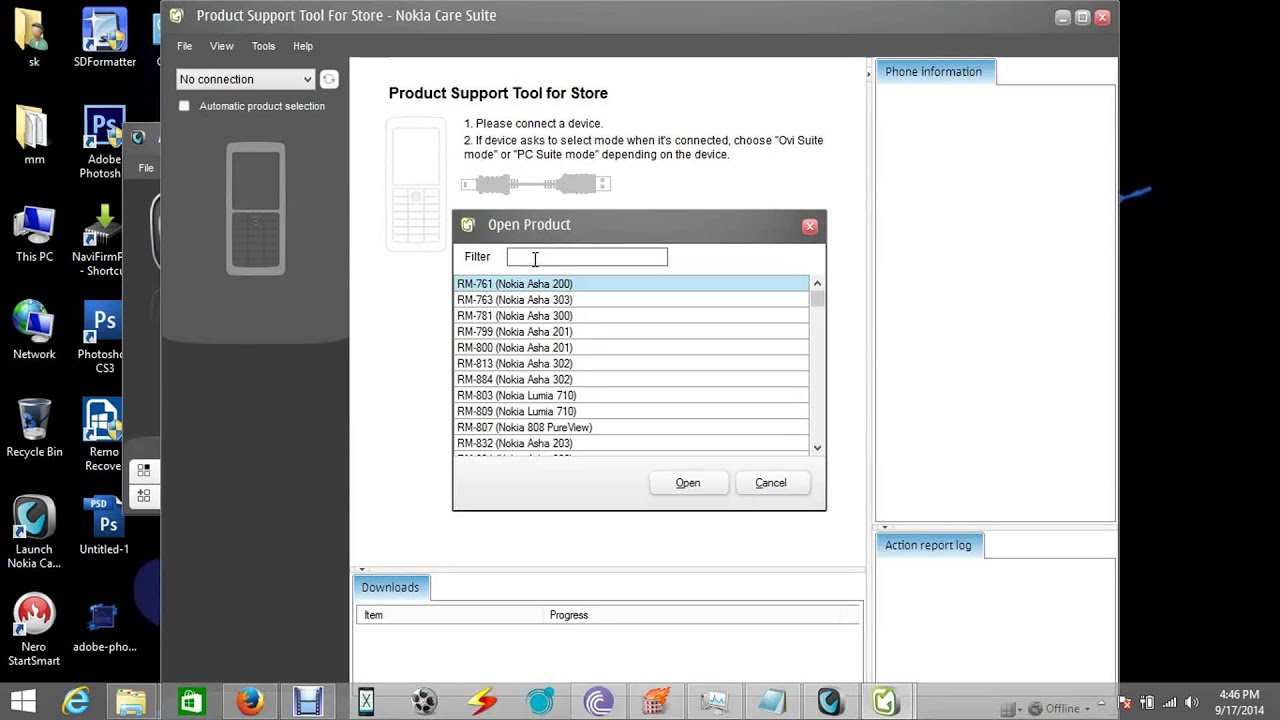
Task: Click the refresh connection icon
Action: [x=329, y=79]
